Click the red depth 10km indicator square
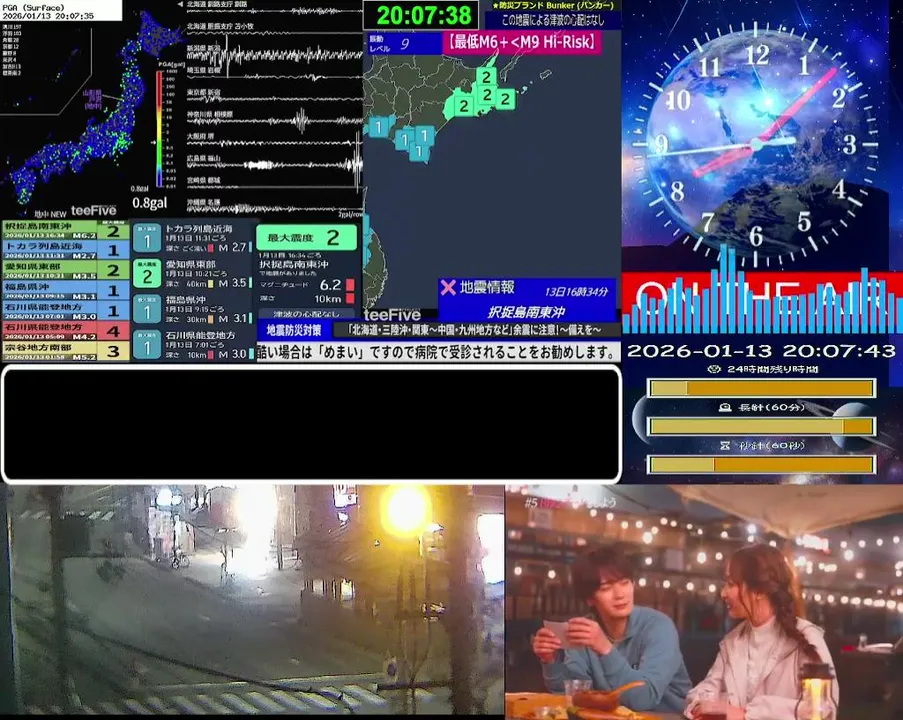Image resolution: width=903 pixels, height=720 pixels. [350, 298]
